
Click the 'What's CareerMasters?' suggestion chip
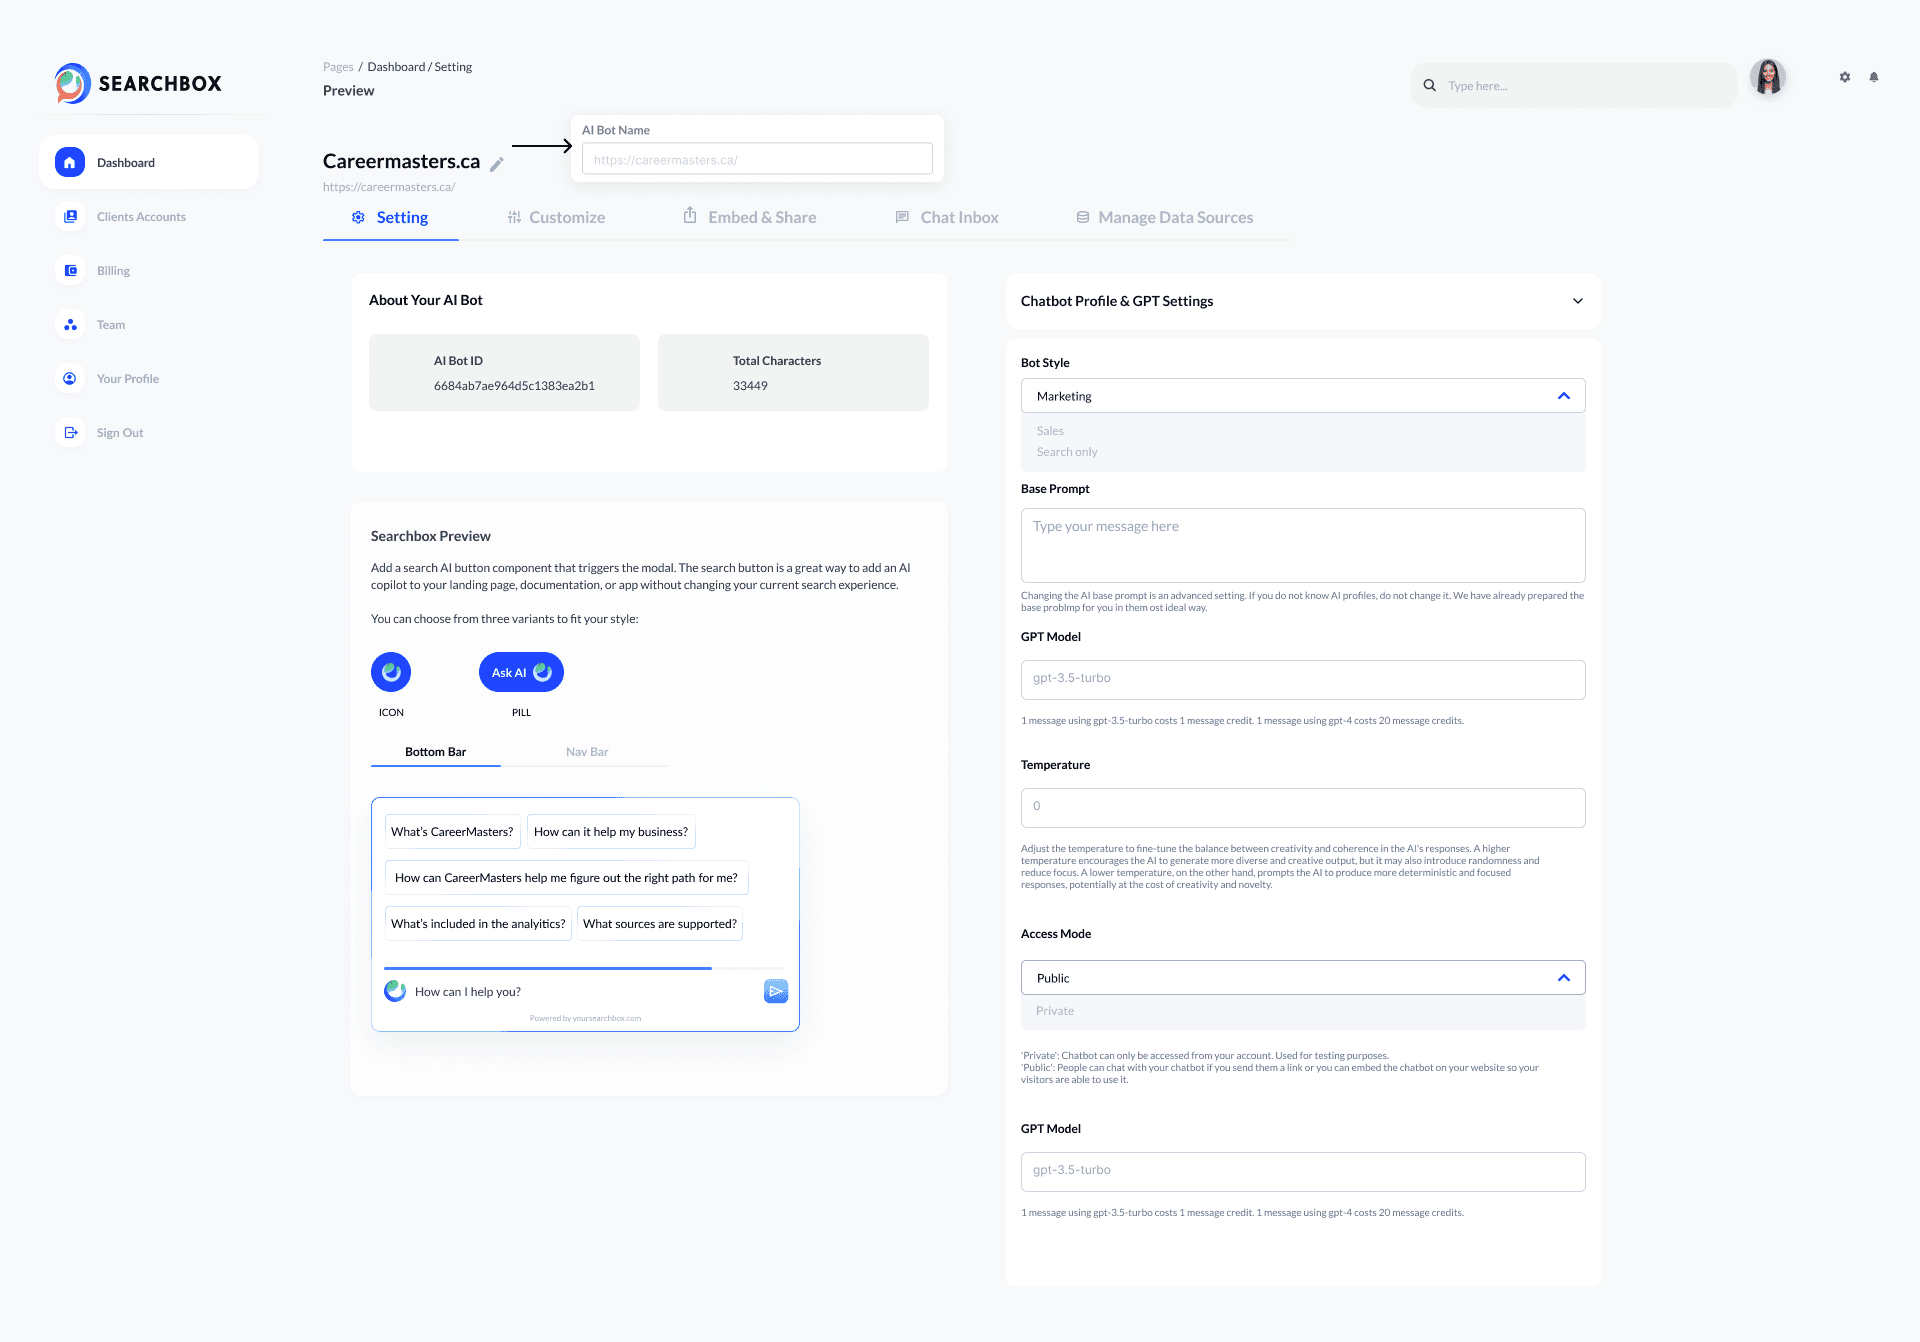tap(452, 832)
